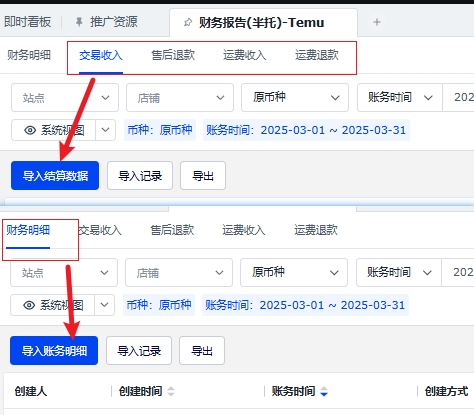
Task: Click the eye icon in lower 系统视图
Action: 29,305
